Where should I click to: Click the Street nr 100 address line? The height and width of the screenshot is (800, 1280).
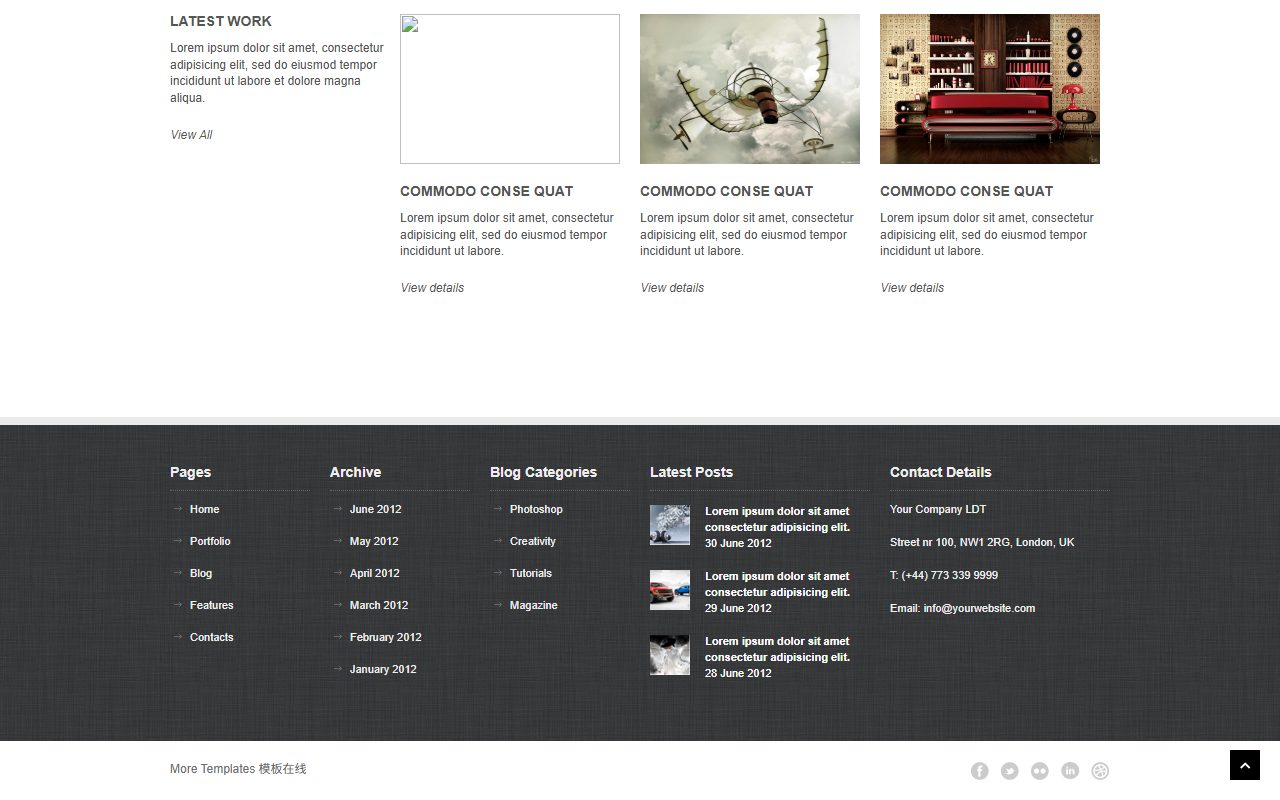click(982, 542)
